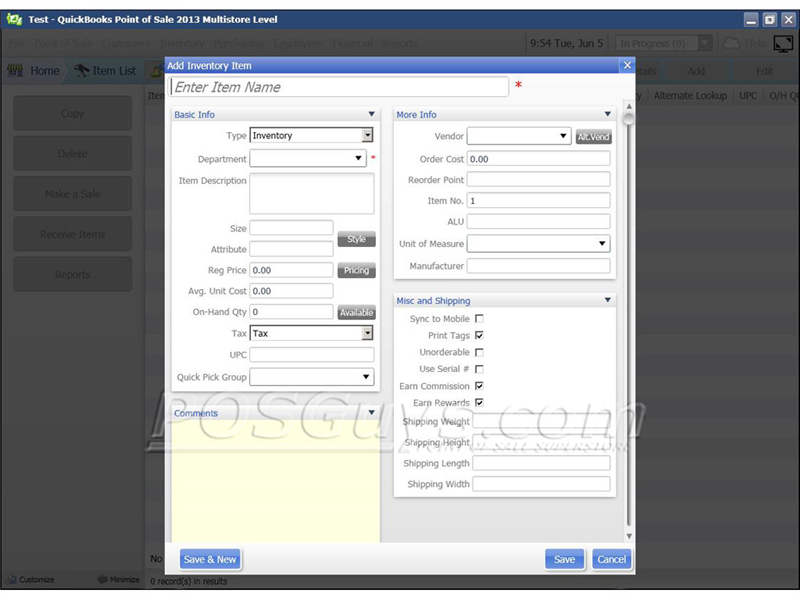This screenshot has width=800, height=600.
Task: Toggle the Unorderable checkbox
Action: [479, 352]
